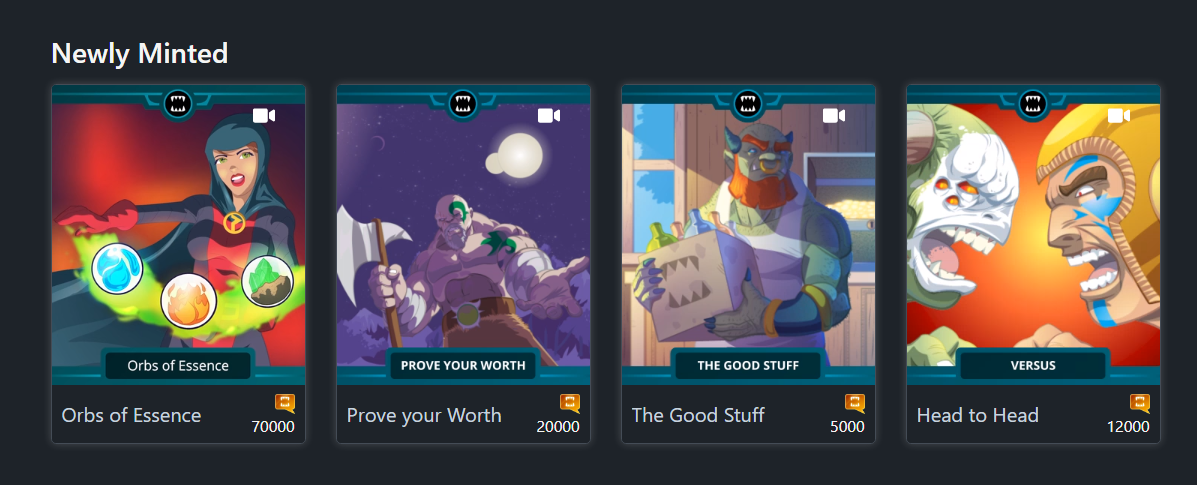The width and height of the screenshot is (1197, 485).
Task: Select the Prove your Worth title text
Action: tap(424, 415)
